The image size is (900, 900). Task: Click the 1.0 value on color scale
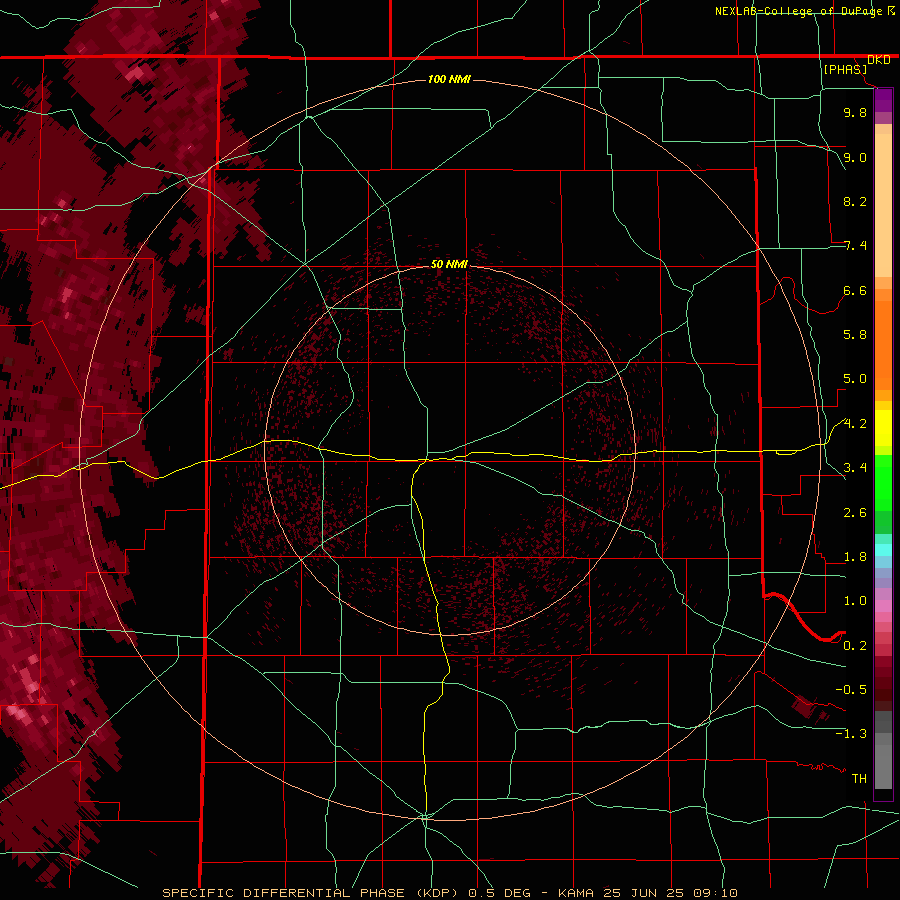855,601
